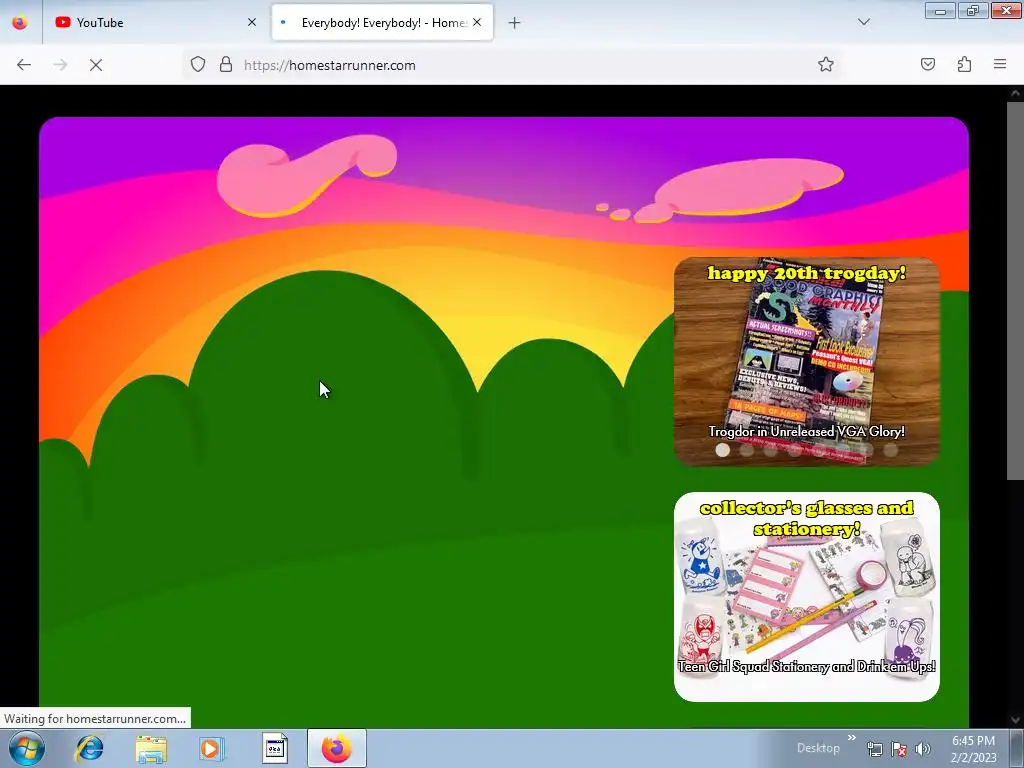This screenshot has height=768, width=1024.
Task: Click the Trogdor in Unreleased VGA Glory! caption
Action: coord(807,431)
